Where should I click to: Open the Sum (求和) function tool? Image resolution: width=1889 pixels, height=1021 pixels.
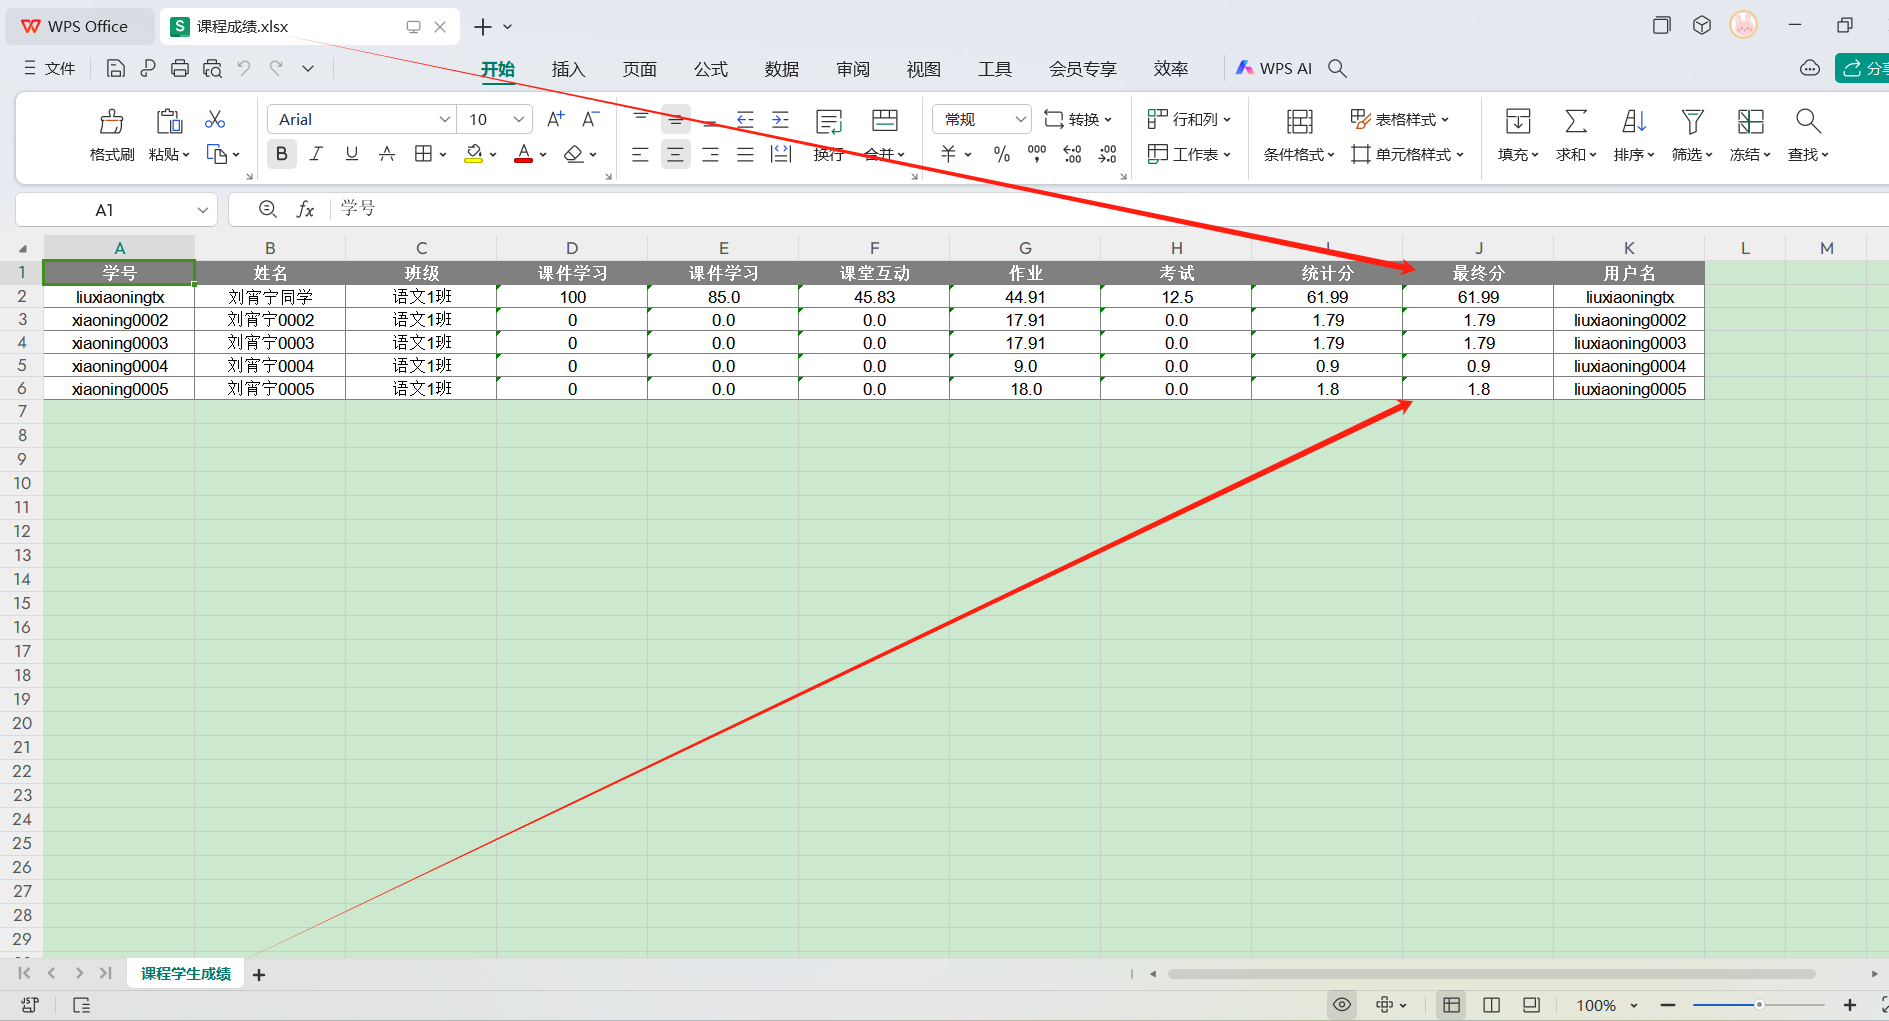(x=1575, y=122)
